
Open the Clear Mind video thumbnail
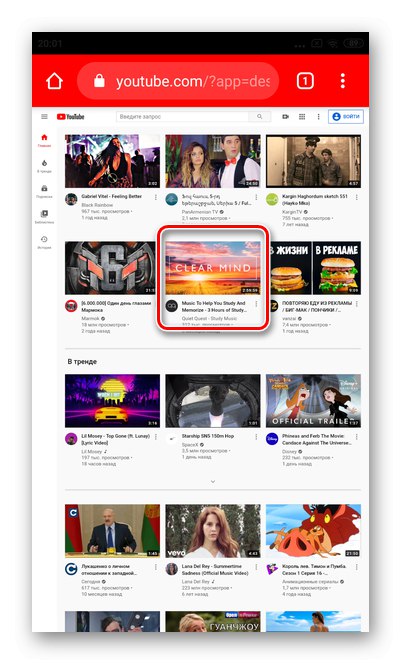pyautogui.click(x=213, y=268)
